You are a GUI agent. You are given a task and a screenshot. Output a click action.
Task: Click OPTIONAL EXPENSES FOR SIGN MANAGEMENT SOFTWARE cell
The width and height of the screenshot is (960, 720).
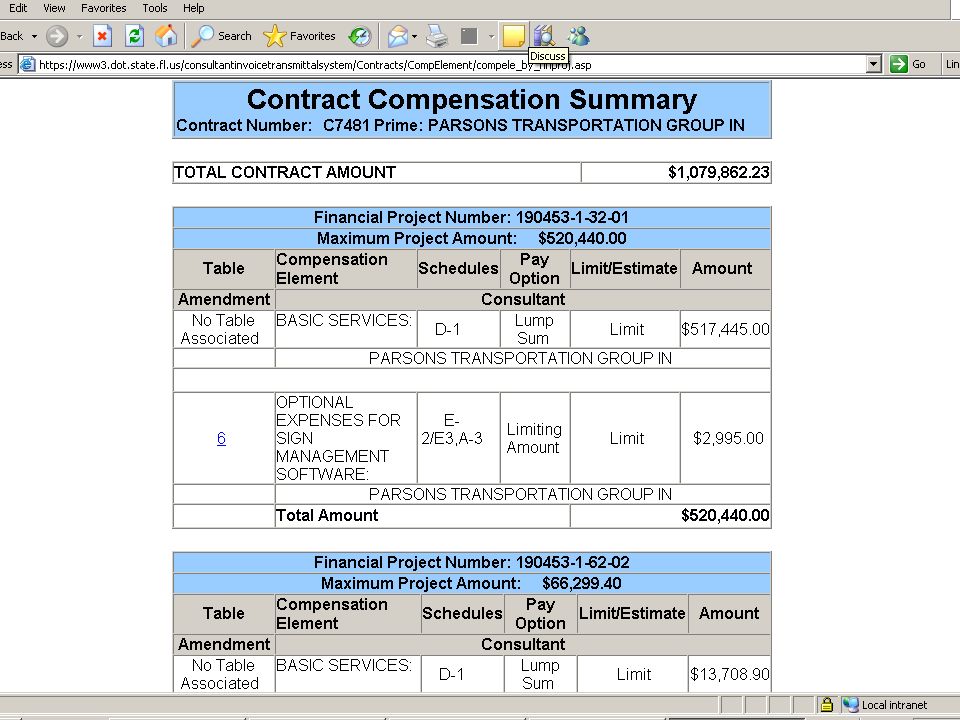pyautogui.click(x=346, y=438)
